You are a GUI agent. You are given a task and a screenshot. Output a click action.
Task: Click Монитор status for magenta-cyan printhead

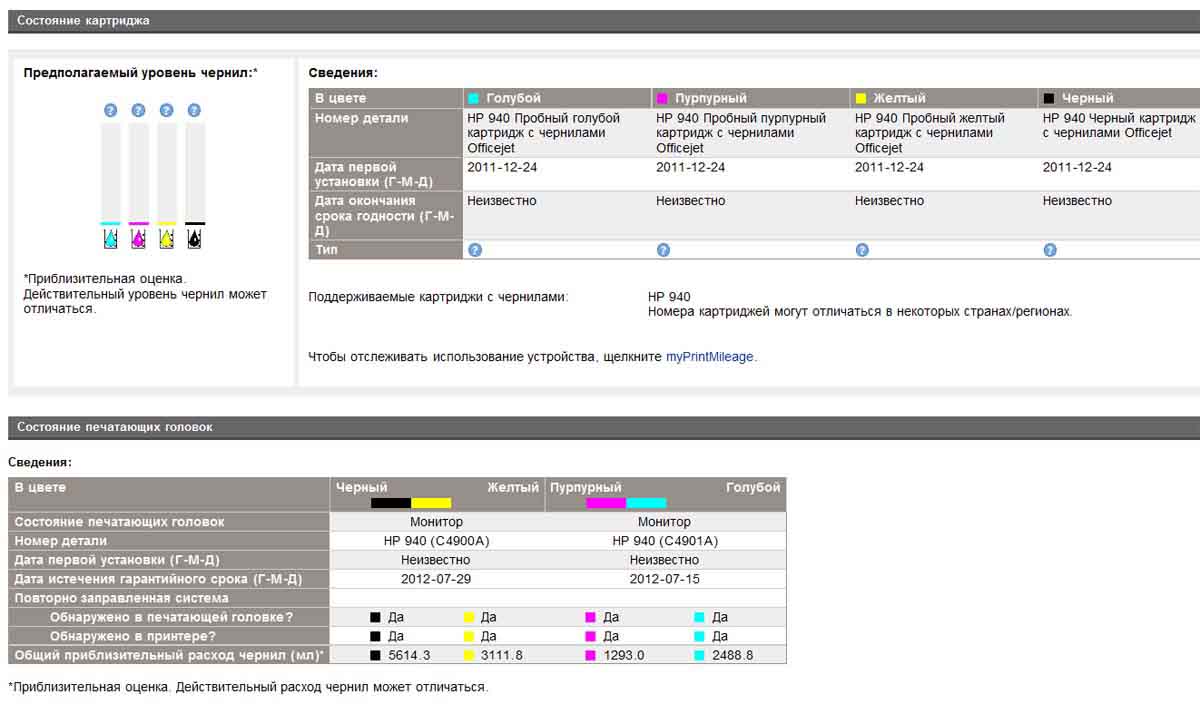pyautogui.click(x=665, y=522)
